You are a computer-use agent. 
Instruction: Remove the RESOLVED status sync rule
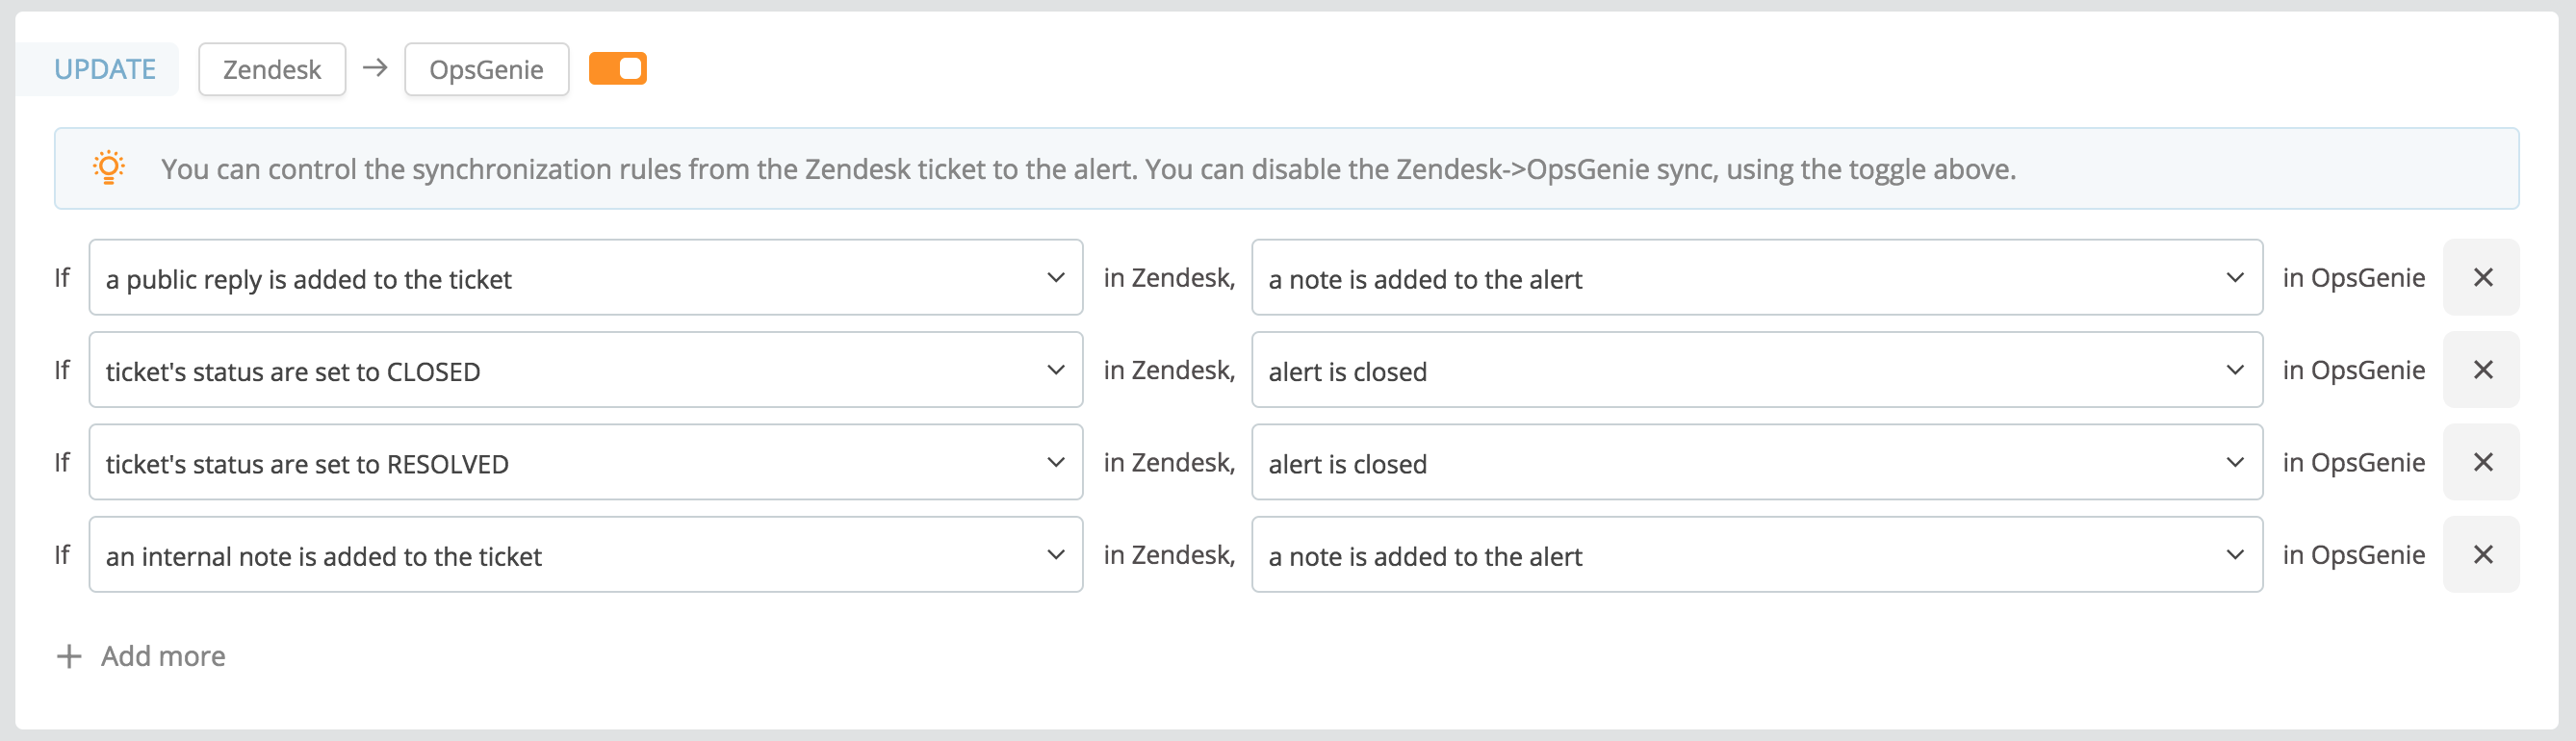click(x=2481, y=462)
